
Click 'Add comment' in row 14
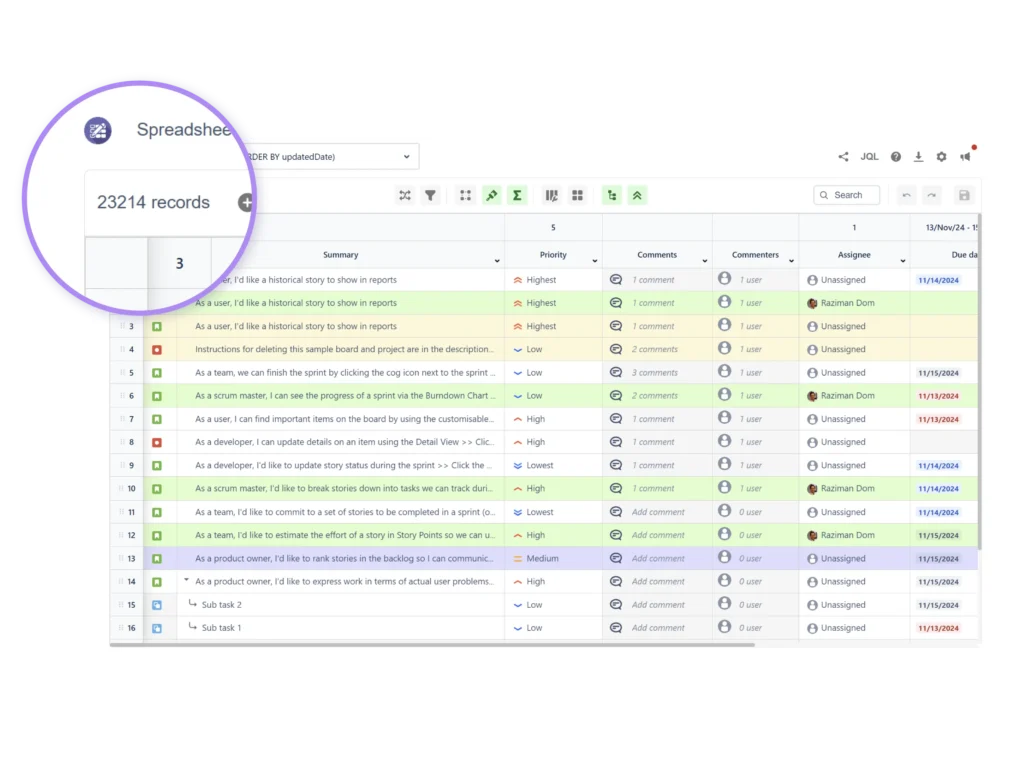pos(658,581)
